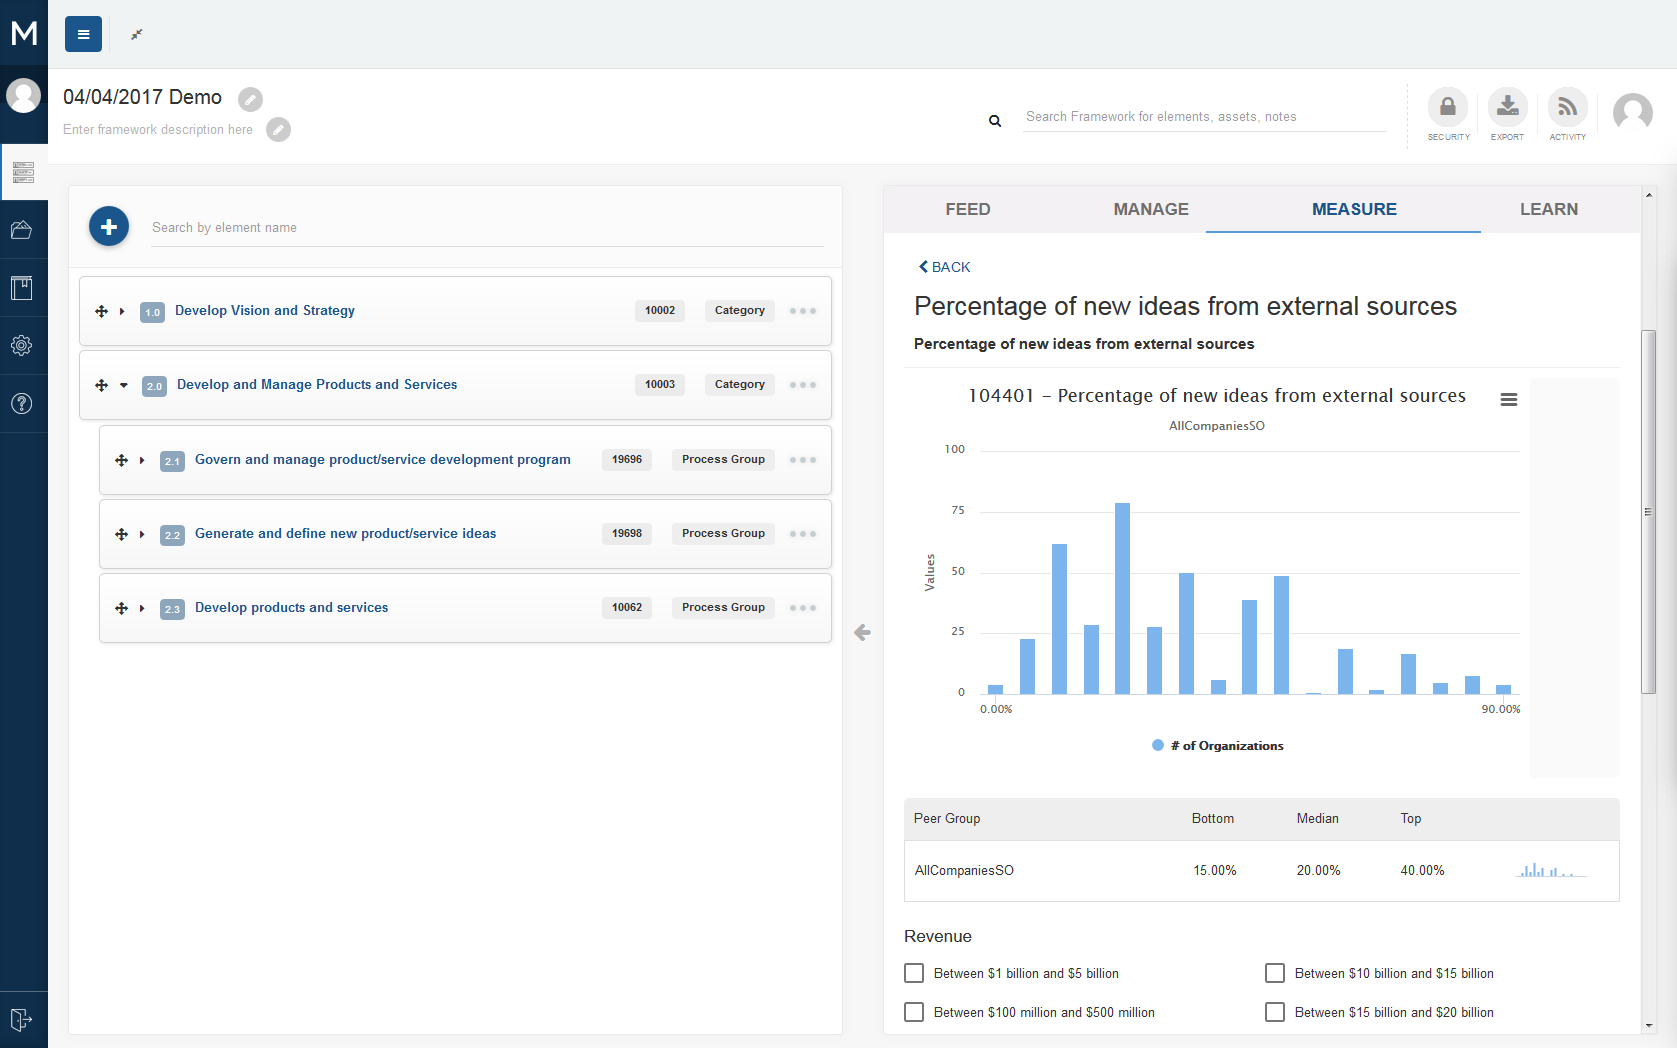This screenshot has height=1048, width=1677.
Task: Open more options for Develop products and services
Action: point(803,608)
